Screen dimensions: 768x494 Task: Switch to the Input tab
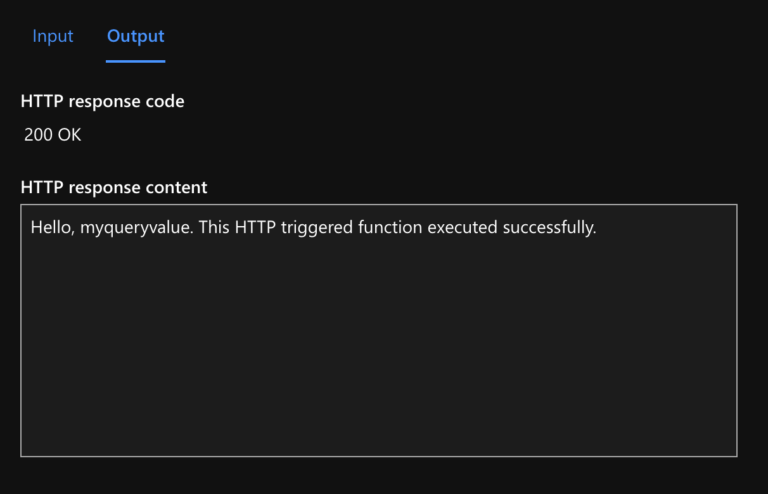tap(53, 36)
